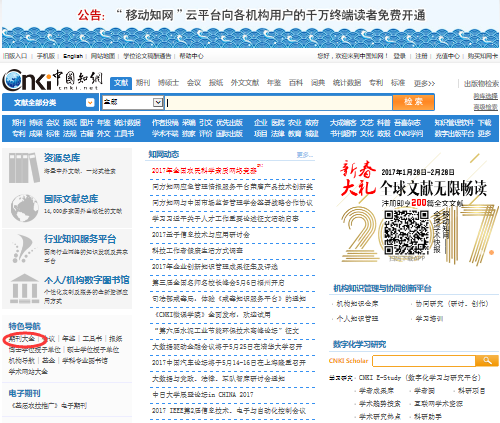Image resolution: width=500 pixels, height=423 pixels.
Task: Click 企业 in the blue navigation bar
Action: (261, 123)
